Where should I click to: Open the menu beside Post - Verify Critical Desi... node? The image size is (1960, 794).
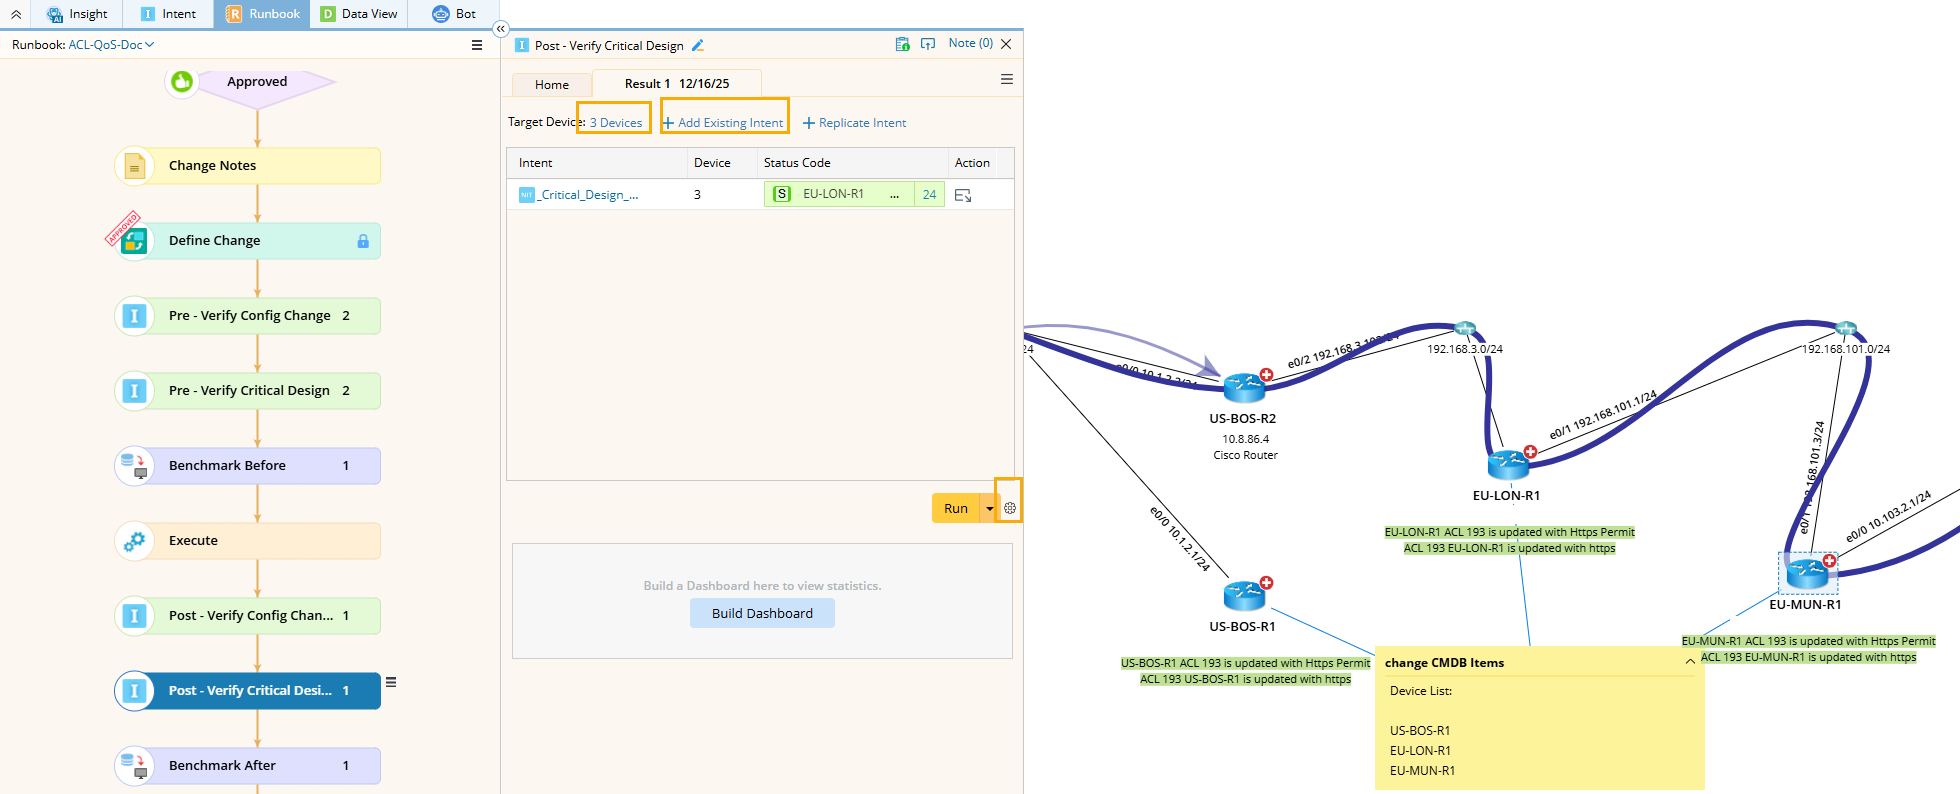tap(391, 683)
